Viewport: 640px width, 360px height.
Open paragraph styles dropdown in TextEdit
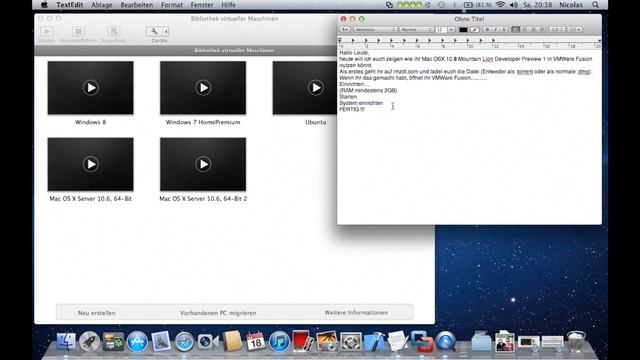click(345, 29)
